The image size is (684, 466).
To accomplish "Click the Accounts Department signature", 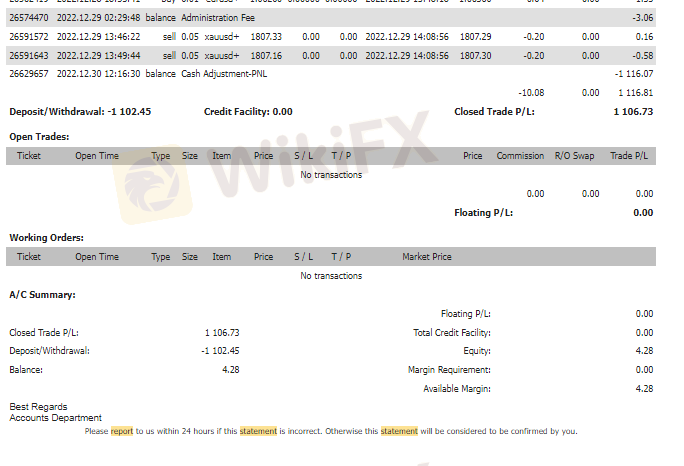I will click(55, 418).
